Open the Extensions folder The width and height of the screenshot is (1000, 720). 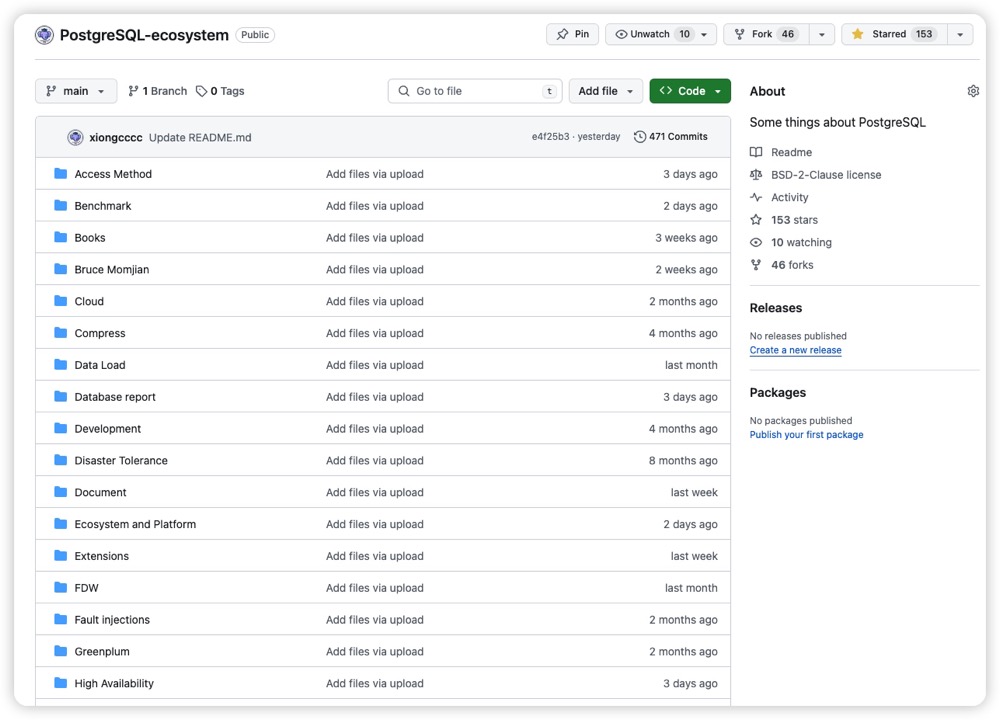click(101, 556)
